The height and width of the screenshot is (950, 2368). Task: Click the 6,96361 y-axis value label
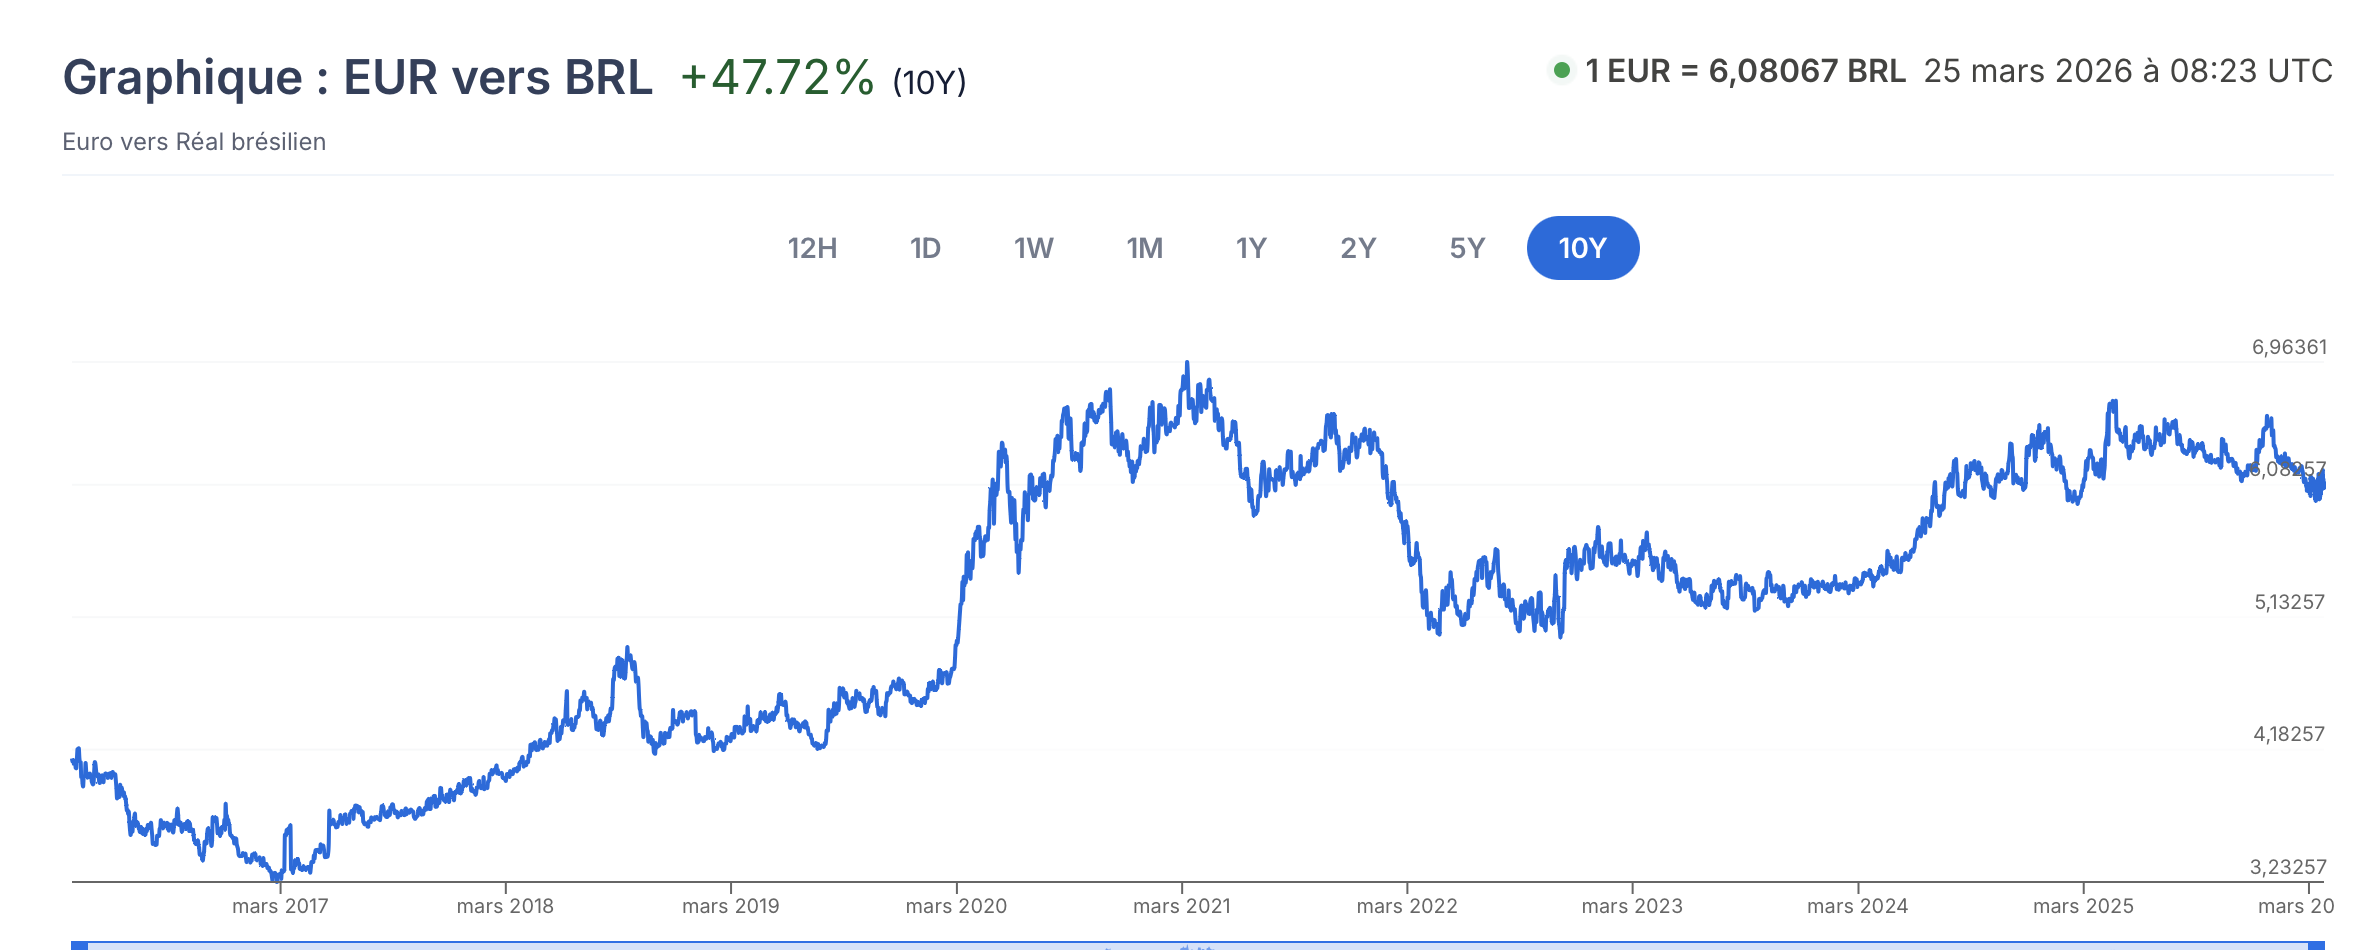click(x=2289, y=347)
